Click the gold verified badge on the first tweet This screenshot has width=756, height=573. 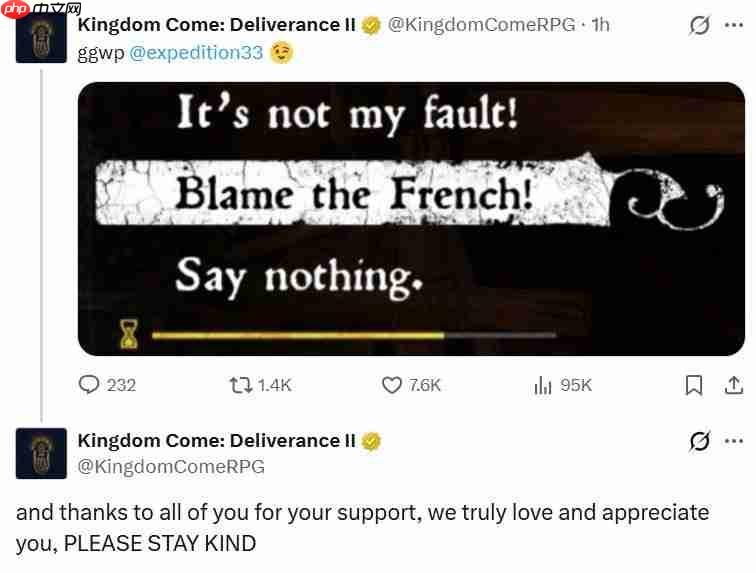pyautogui.click(x=371, y=26)
